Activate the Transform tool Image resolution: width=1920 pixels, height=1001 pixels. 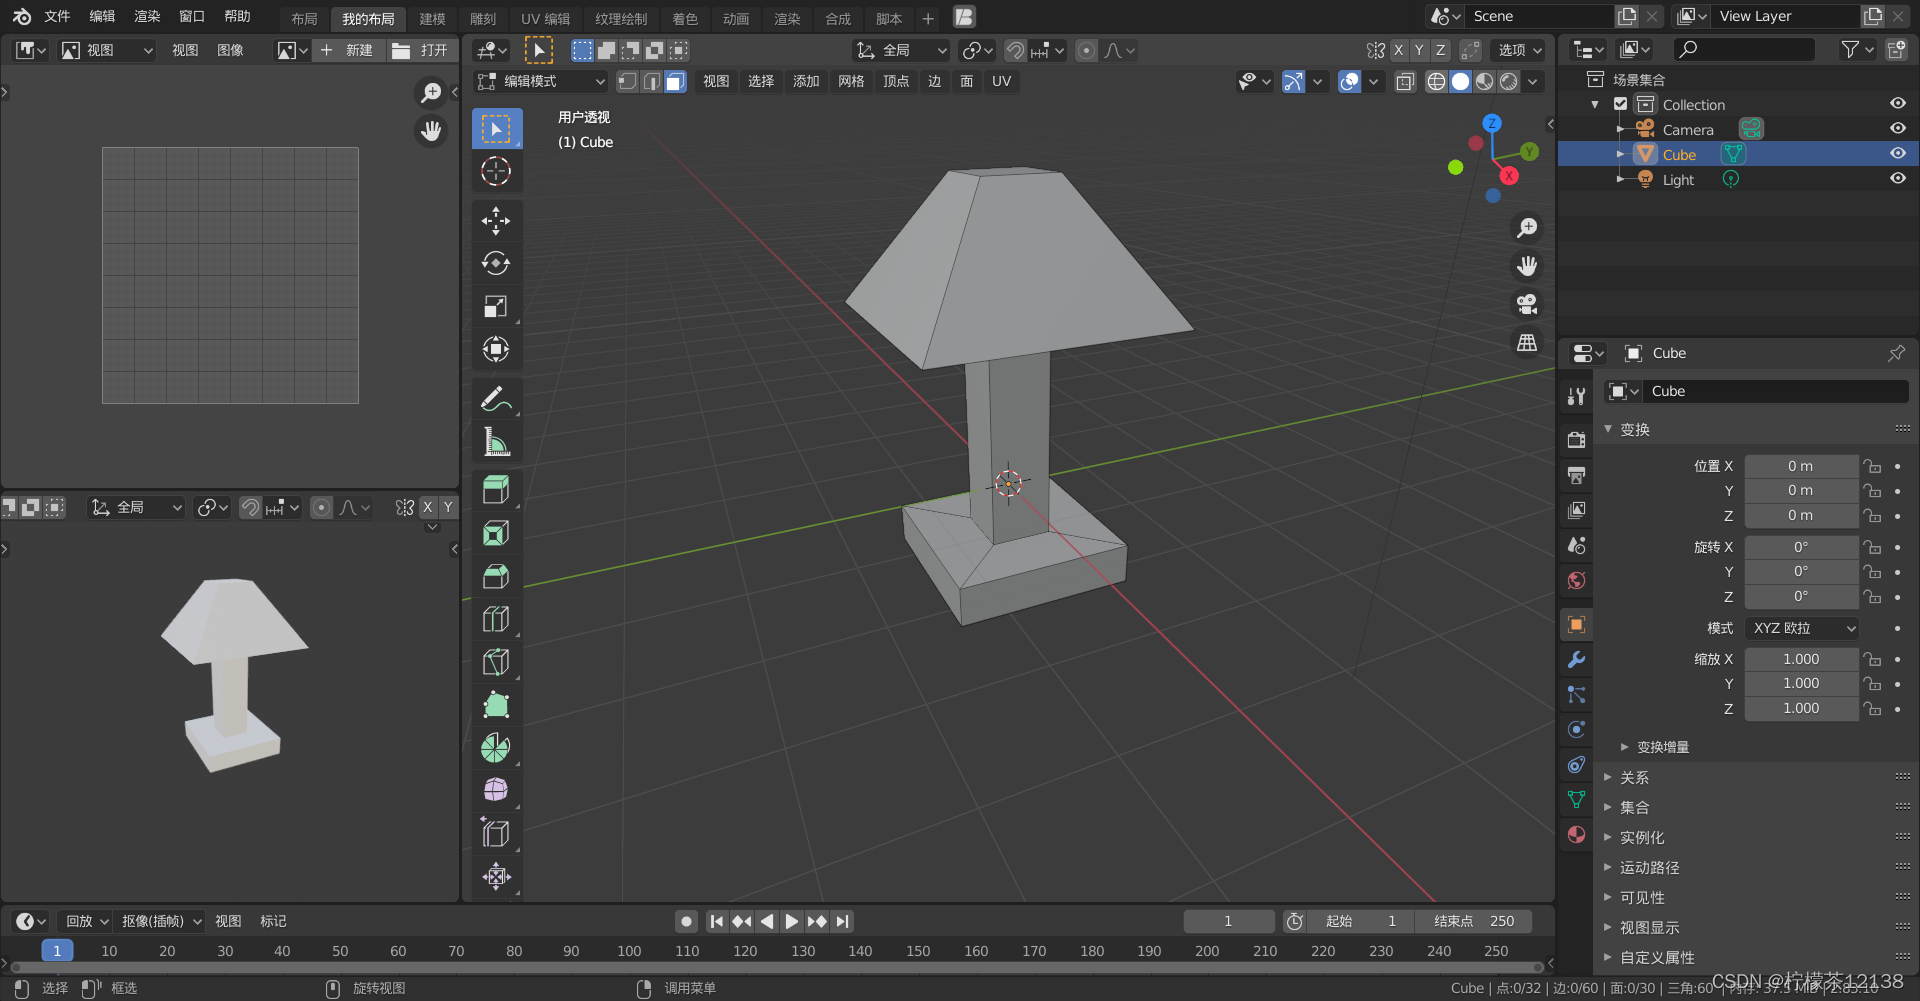tap(496, 349)
